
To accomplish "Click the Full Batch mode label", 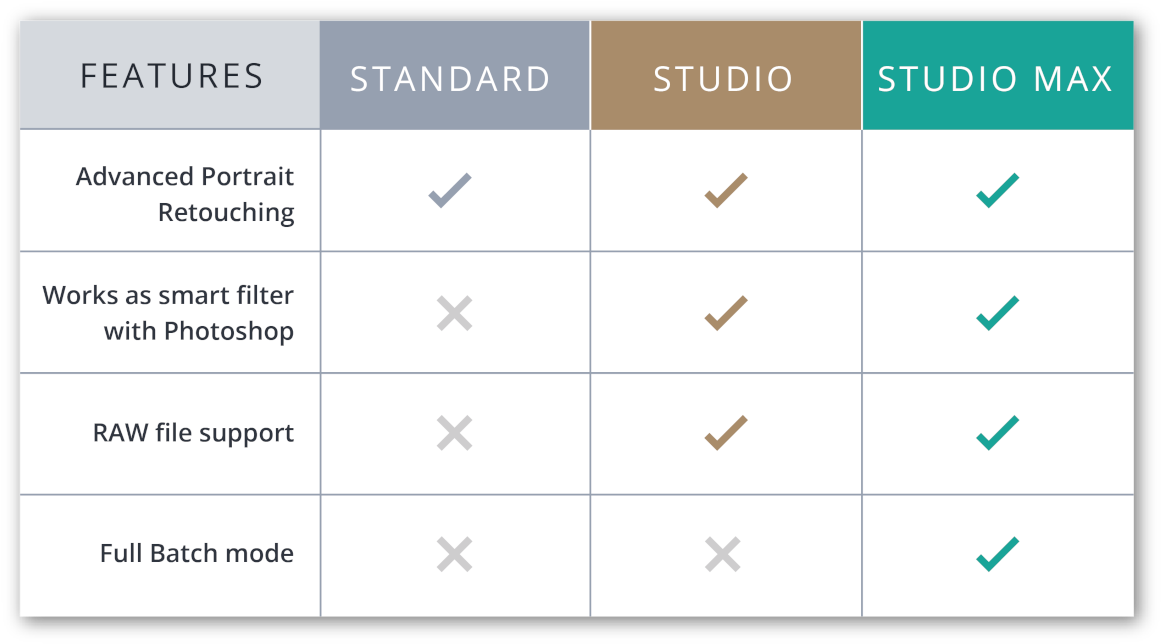I will click(197, 553).
